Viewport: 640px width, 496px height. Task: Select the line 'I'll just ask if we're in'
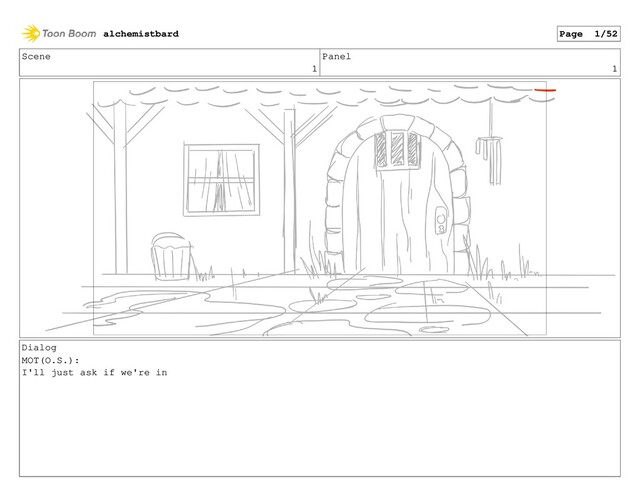click(94, 373)
